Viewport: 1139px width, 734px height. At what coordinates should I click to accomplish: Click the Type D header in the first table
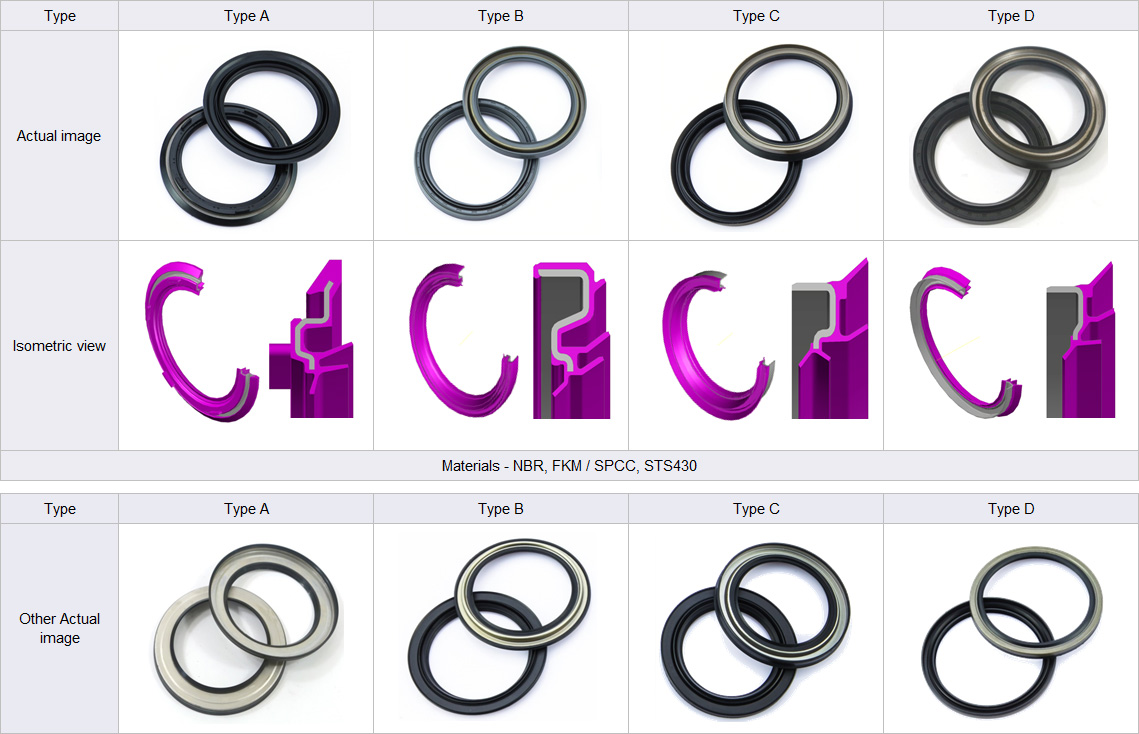point(1011,16)
